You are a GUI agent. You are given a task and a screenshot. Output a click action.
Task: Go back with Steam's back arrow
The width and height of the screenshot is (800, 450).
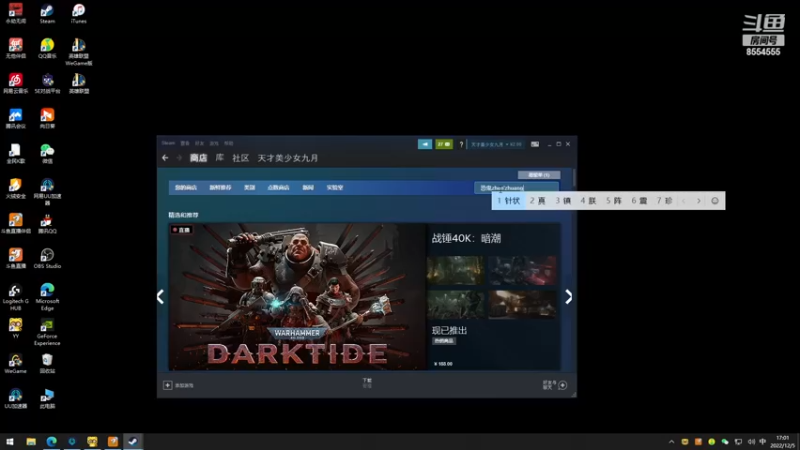[x=165, y=158]
